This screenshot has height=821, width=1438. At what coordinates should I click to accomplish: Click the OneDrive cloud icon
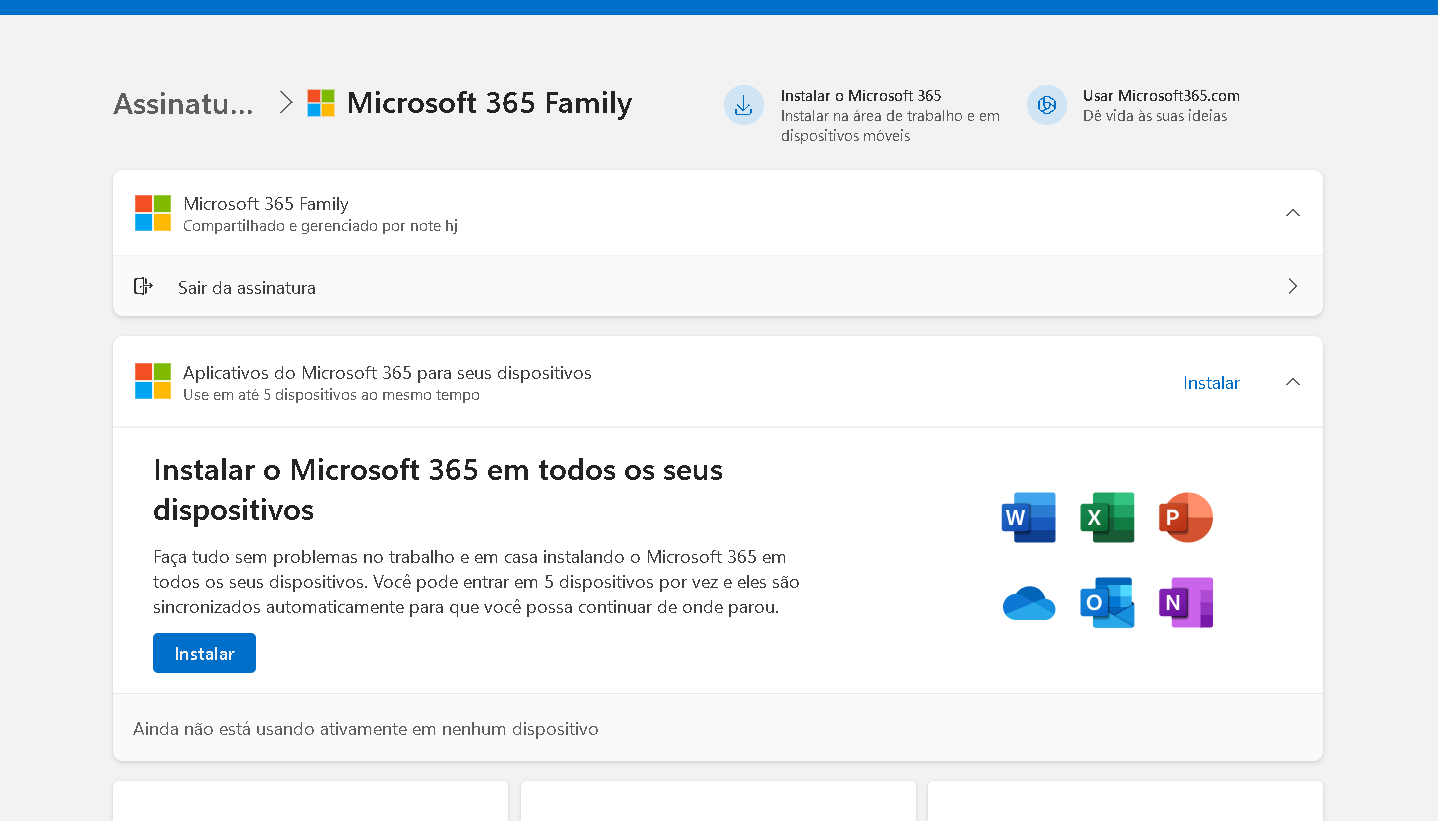coord(1028,603)
